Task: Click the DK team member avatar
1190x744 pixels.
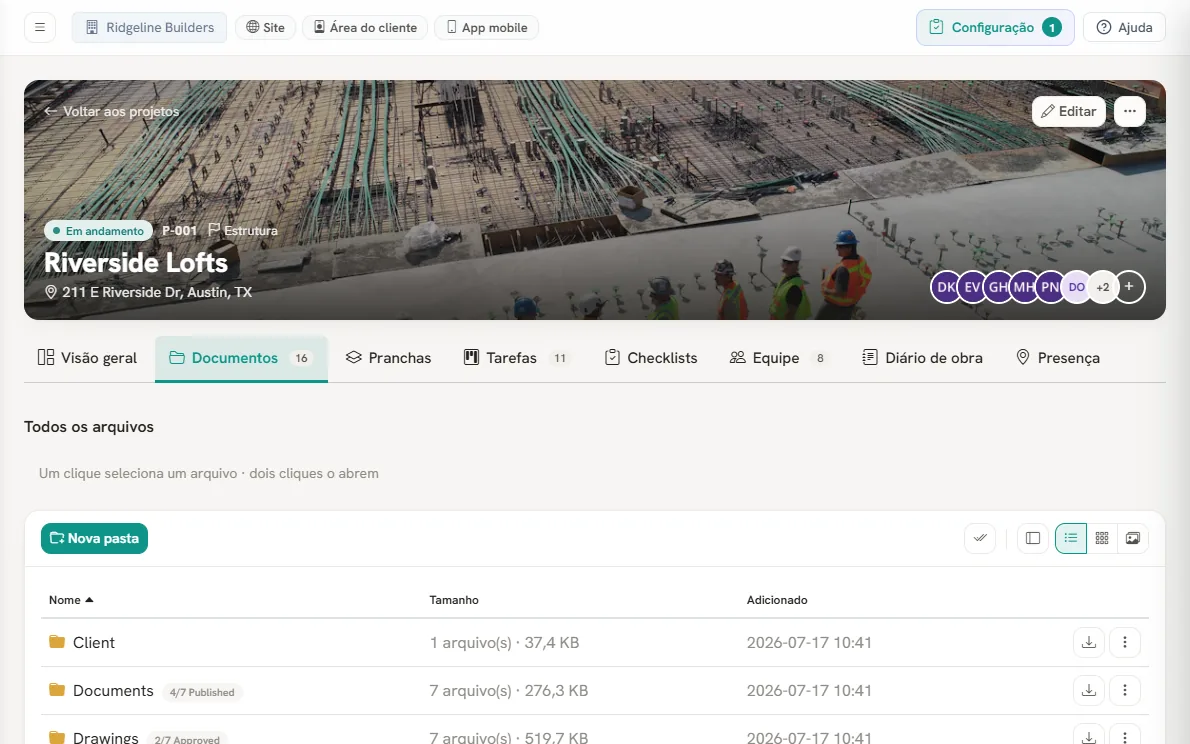Action: (x=946, y=287)
